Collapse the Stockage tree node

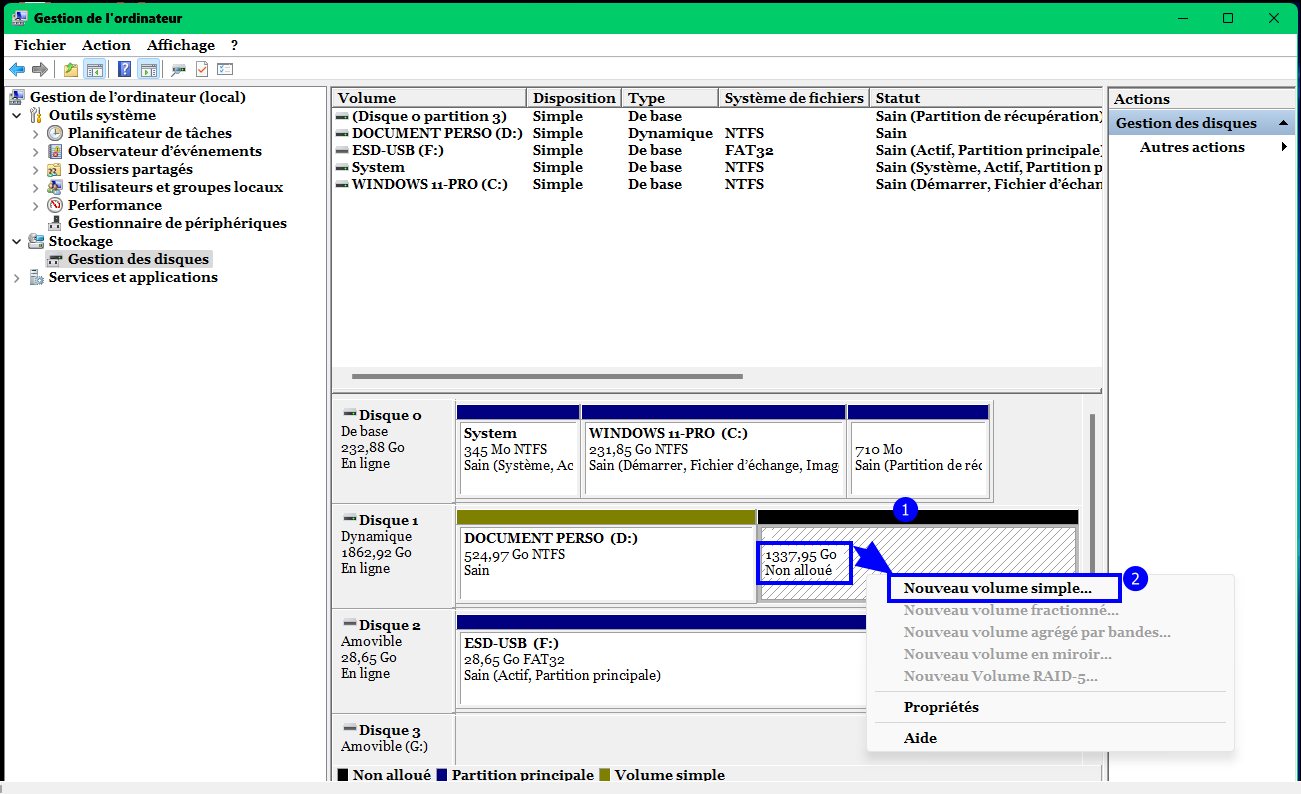point(17,241)
